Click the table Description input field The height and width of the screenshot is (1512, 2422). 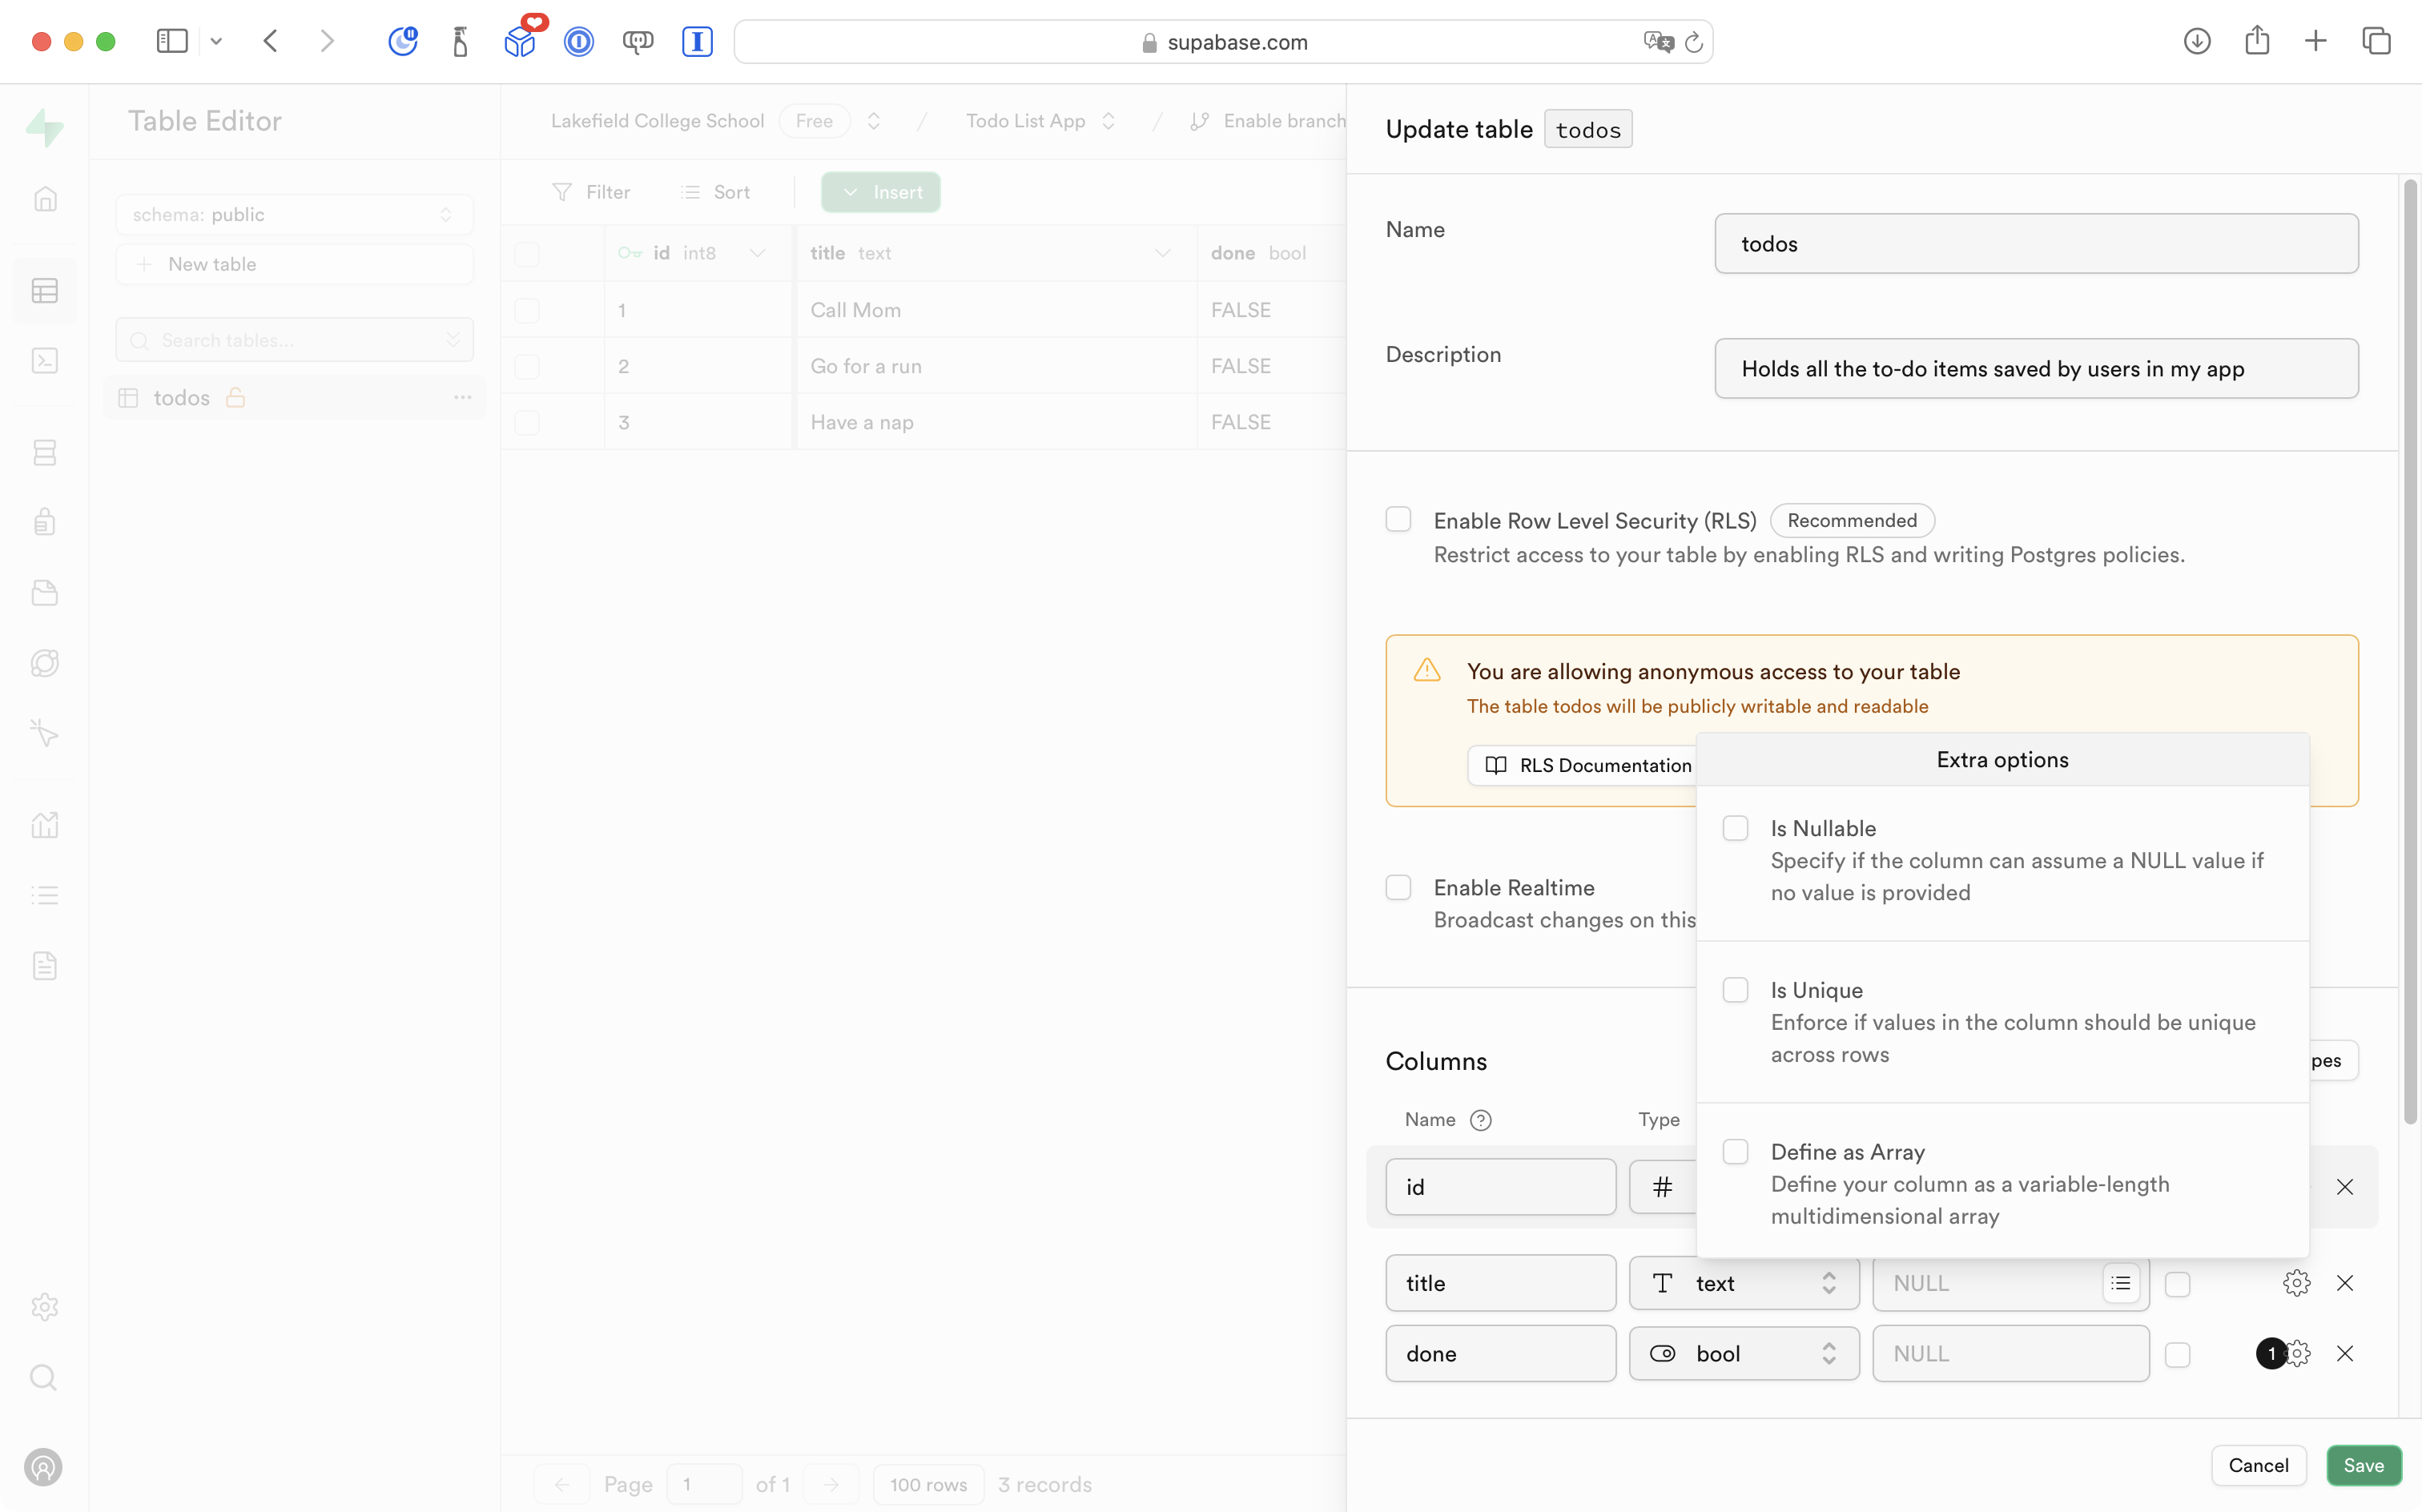[x=2035, y=369]
